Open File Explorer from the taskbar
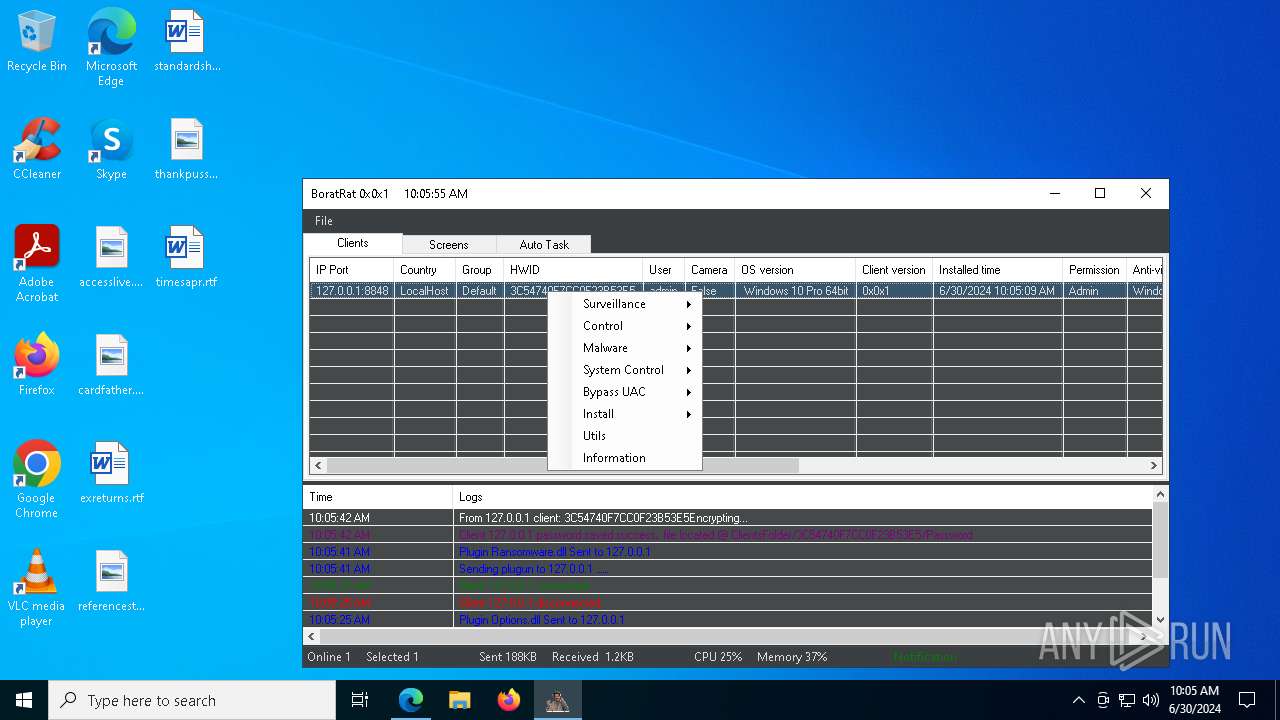Screen dimensions: 1280x720 [x=459, y=700]
